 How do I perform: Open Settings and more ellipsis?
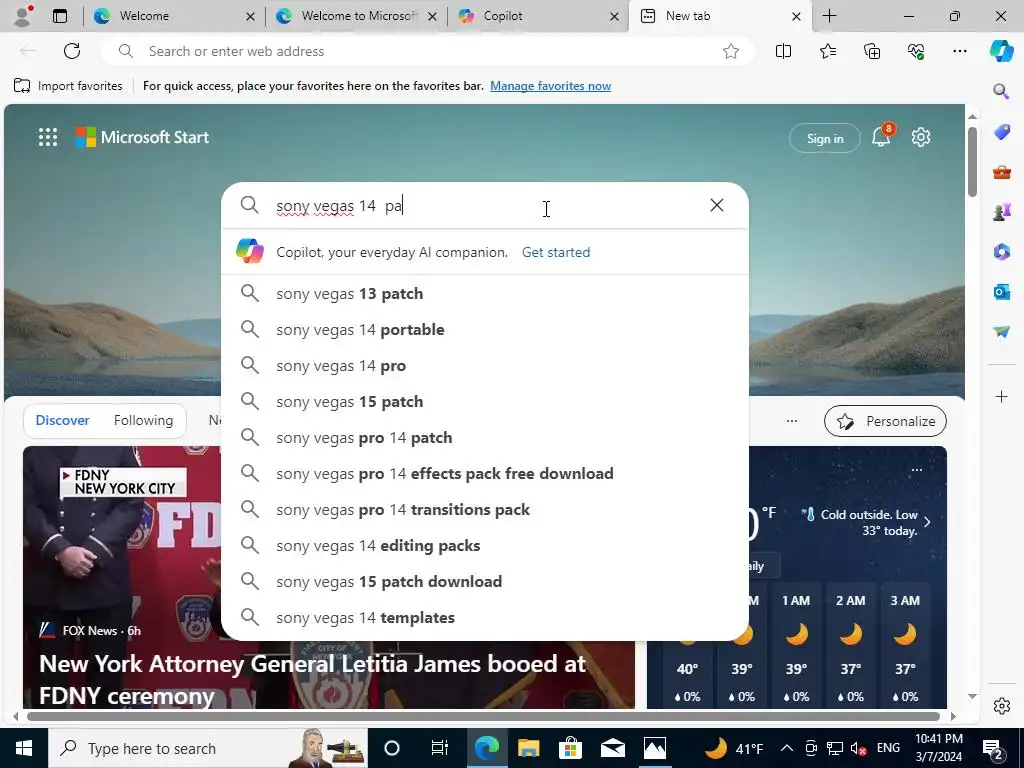pos(959,51)
